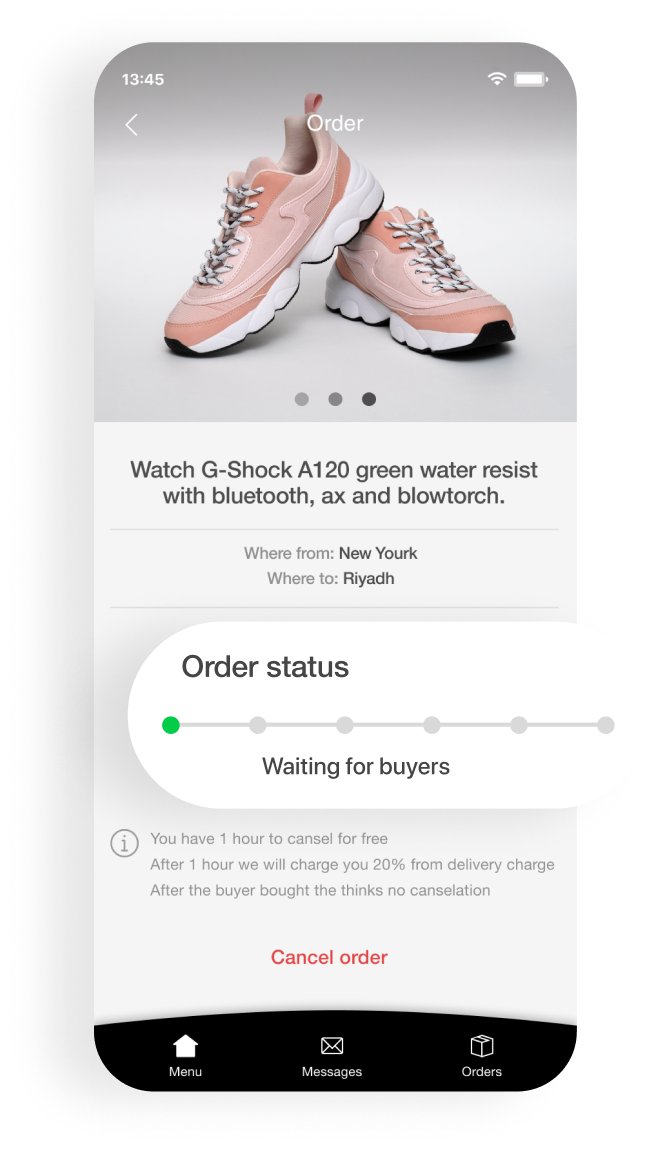The height and width of the screenshot is (1150, 655).
Task: Tap the Order screen title
Action: [334, 123]
